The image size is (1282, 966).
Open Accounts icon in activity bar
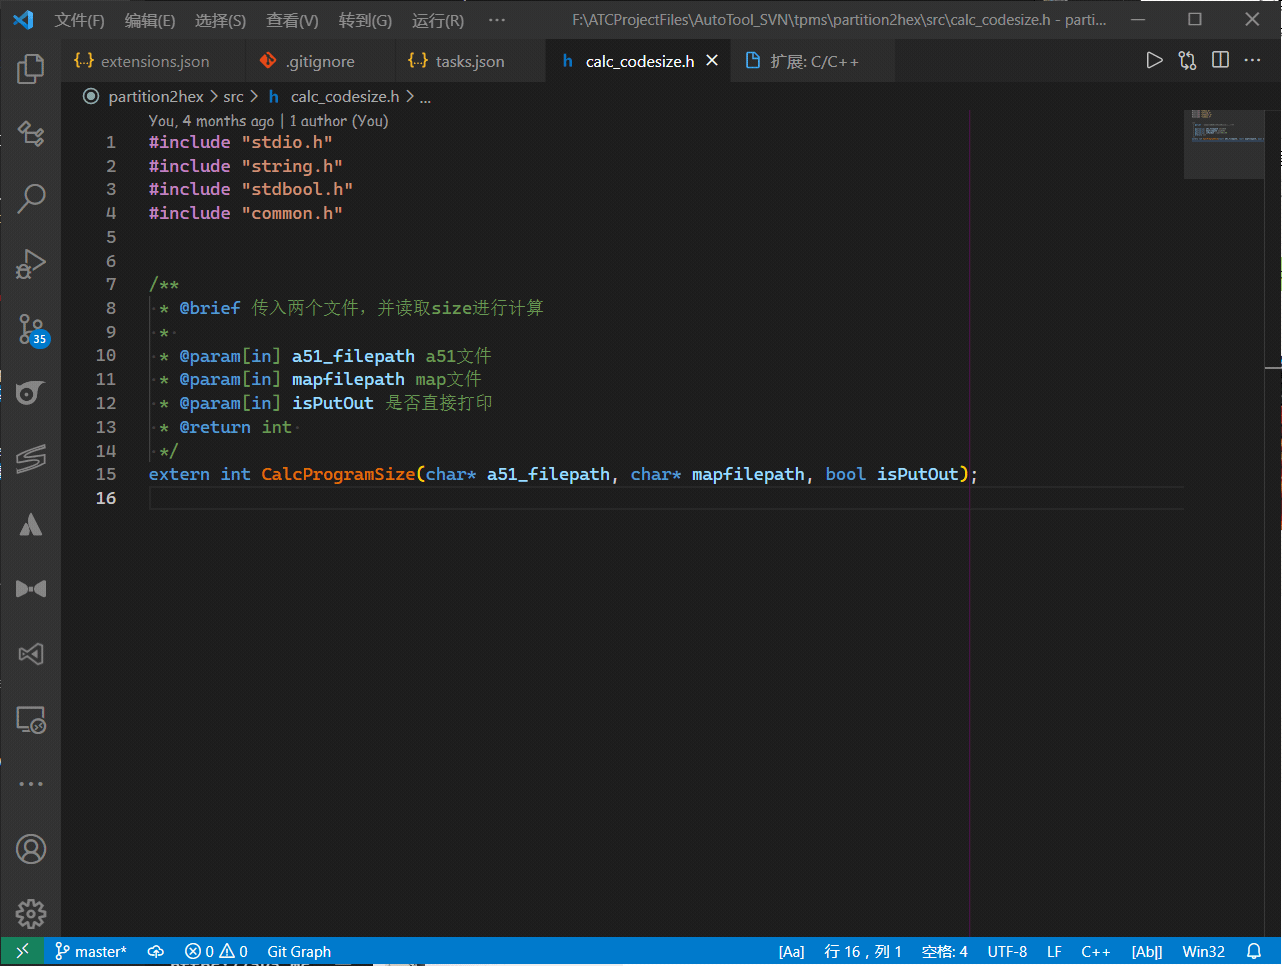coord(31,849)
